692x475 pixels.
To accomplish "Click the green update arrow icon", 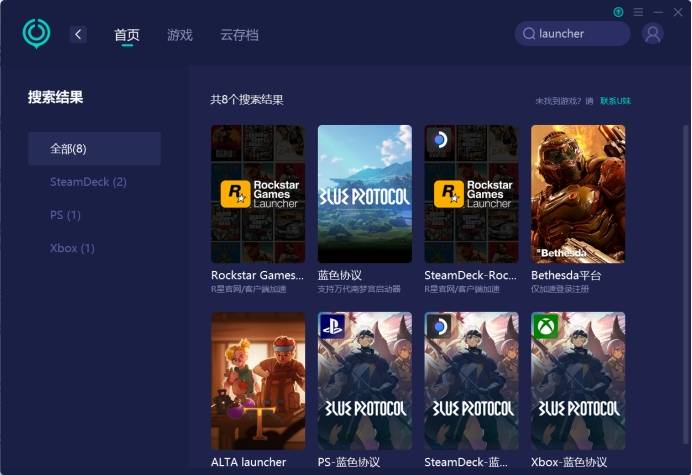I will (x=619, y=11).
